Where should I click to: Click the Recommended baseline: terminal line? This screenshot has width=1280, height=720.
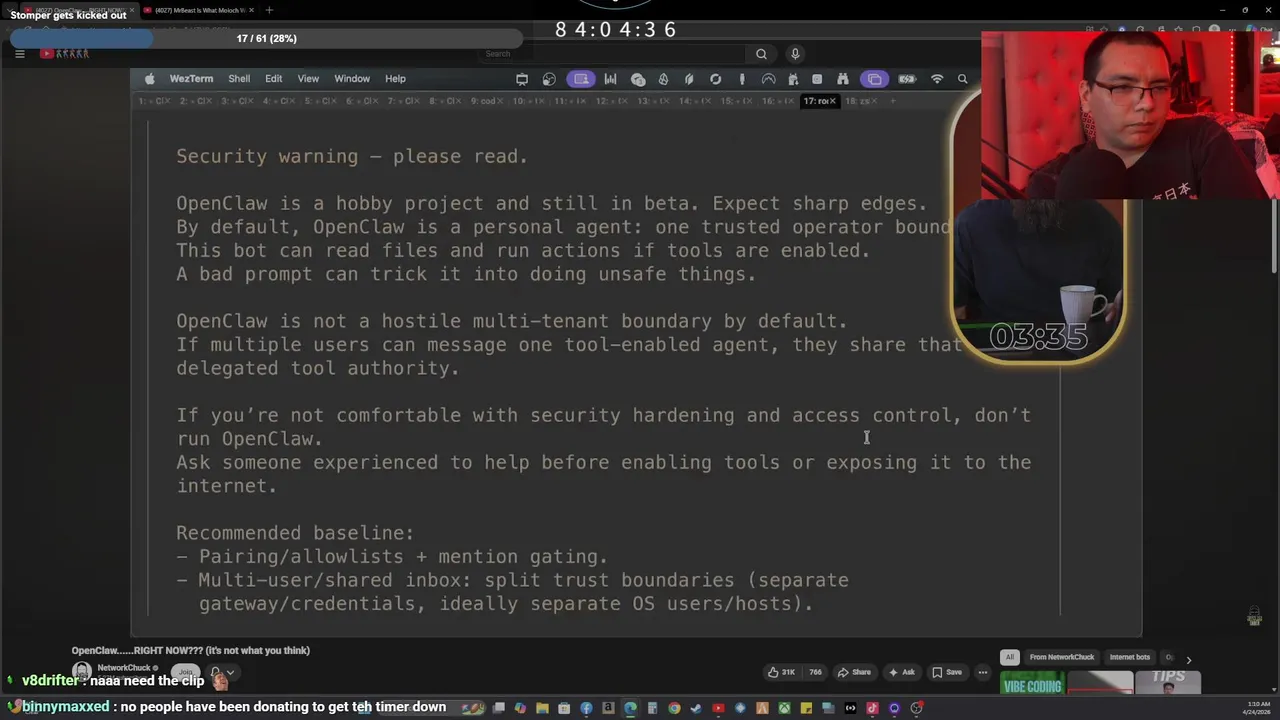click(x=295, y=533)
